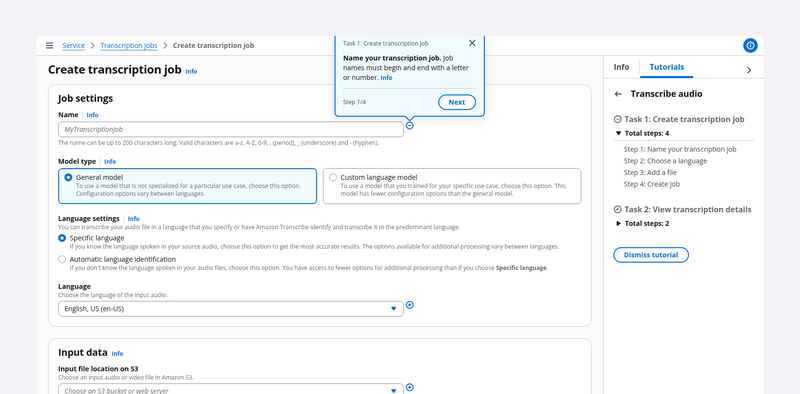Open the English, US language dropdown

coord(231,309)
